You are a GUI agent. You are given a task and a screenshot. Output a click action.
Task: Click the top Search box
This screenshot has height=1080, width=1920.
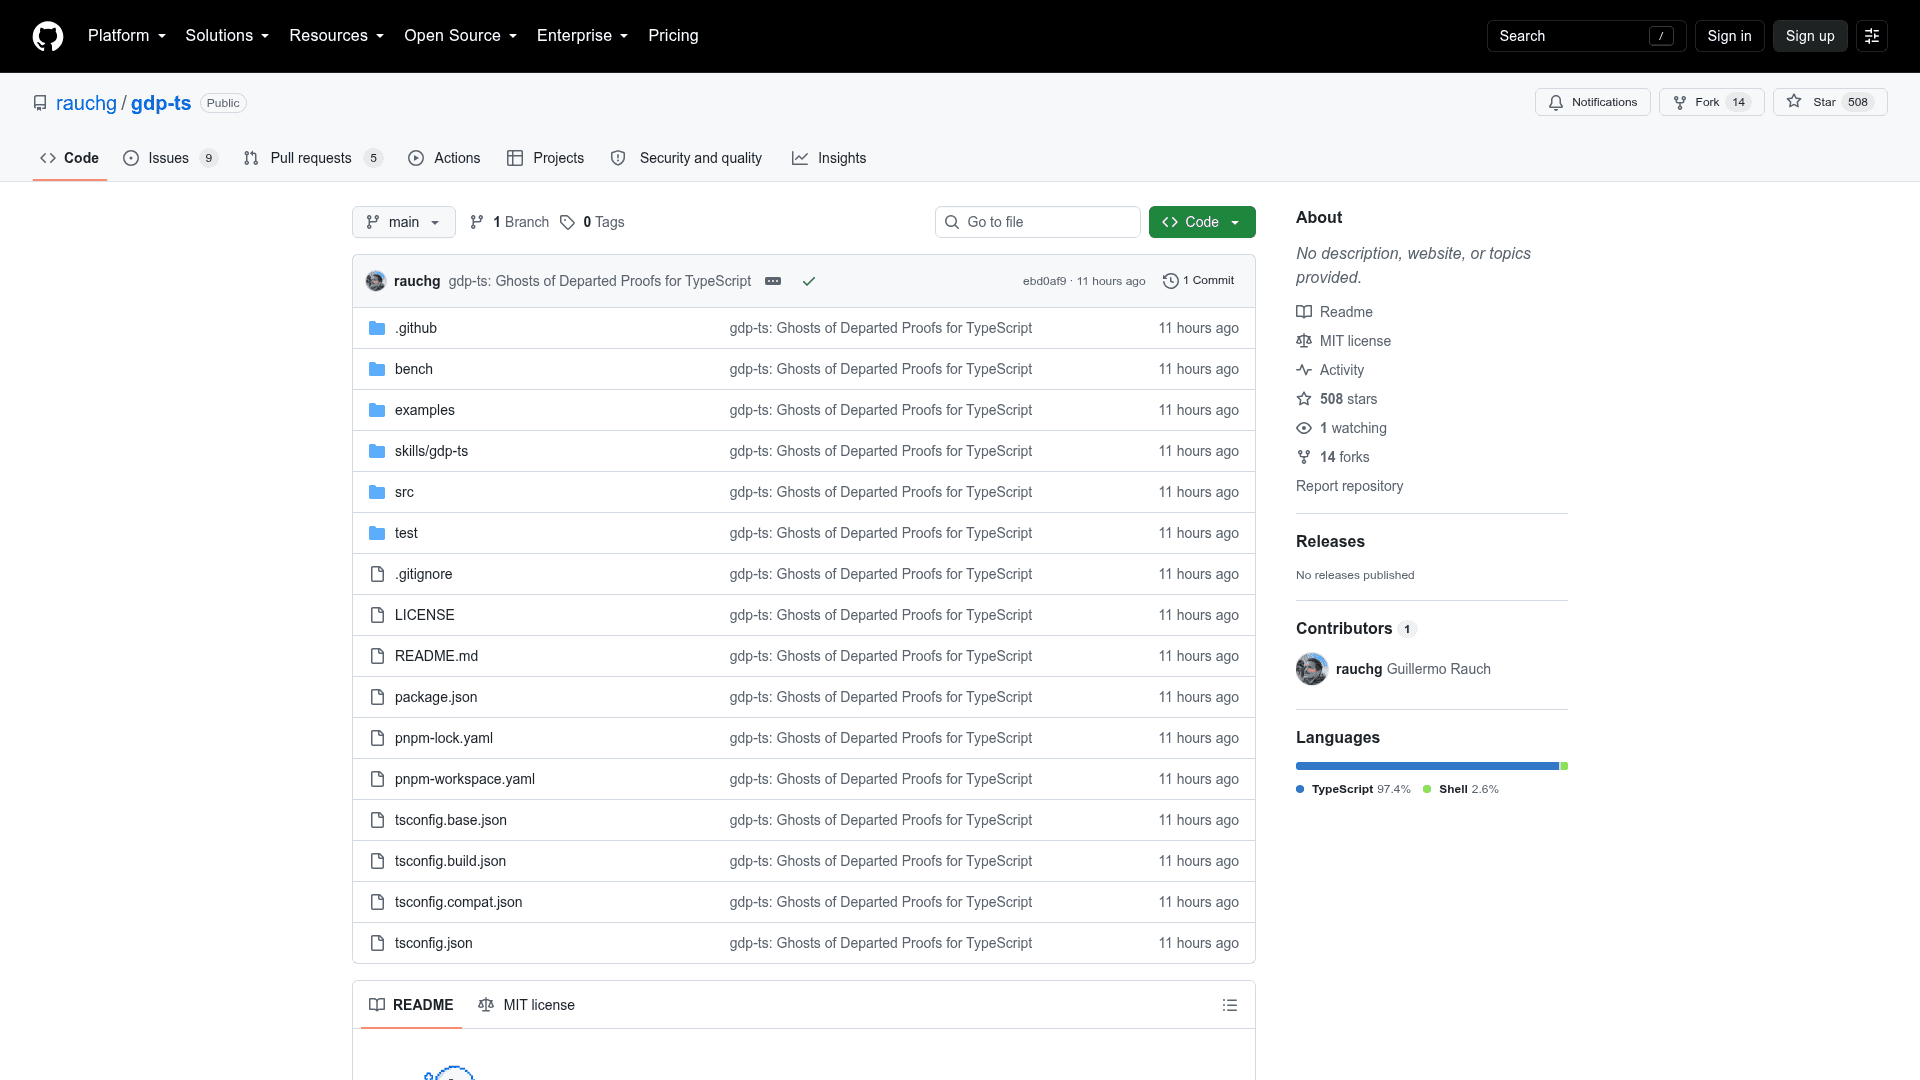[1586, 36]
